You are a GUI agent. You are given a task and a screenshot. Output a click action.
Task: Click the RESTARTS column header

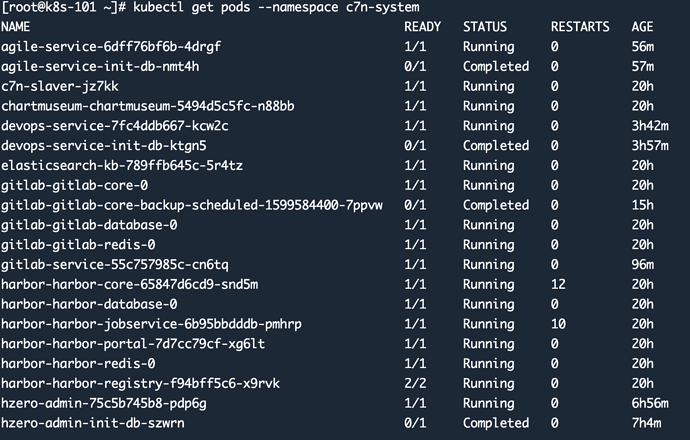pyautogui.click(x=580, y=27)
